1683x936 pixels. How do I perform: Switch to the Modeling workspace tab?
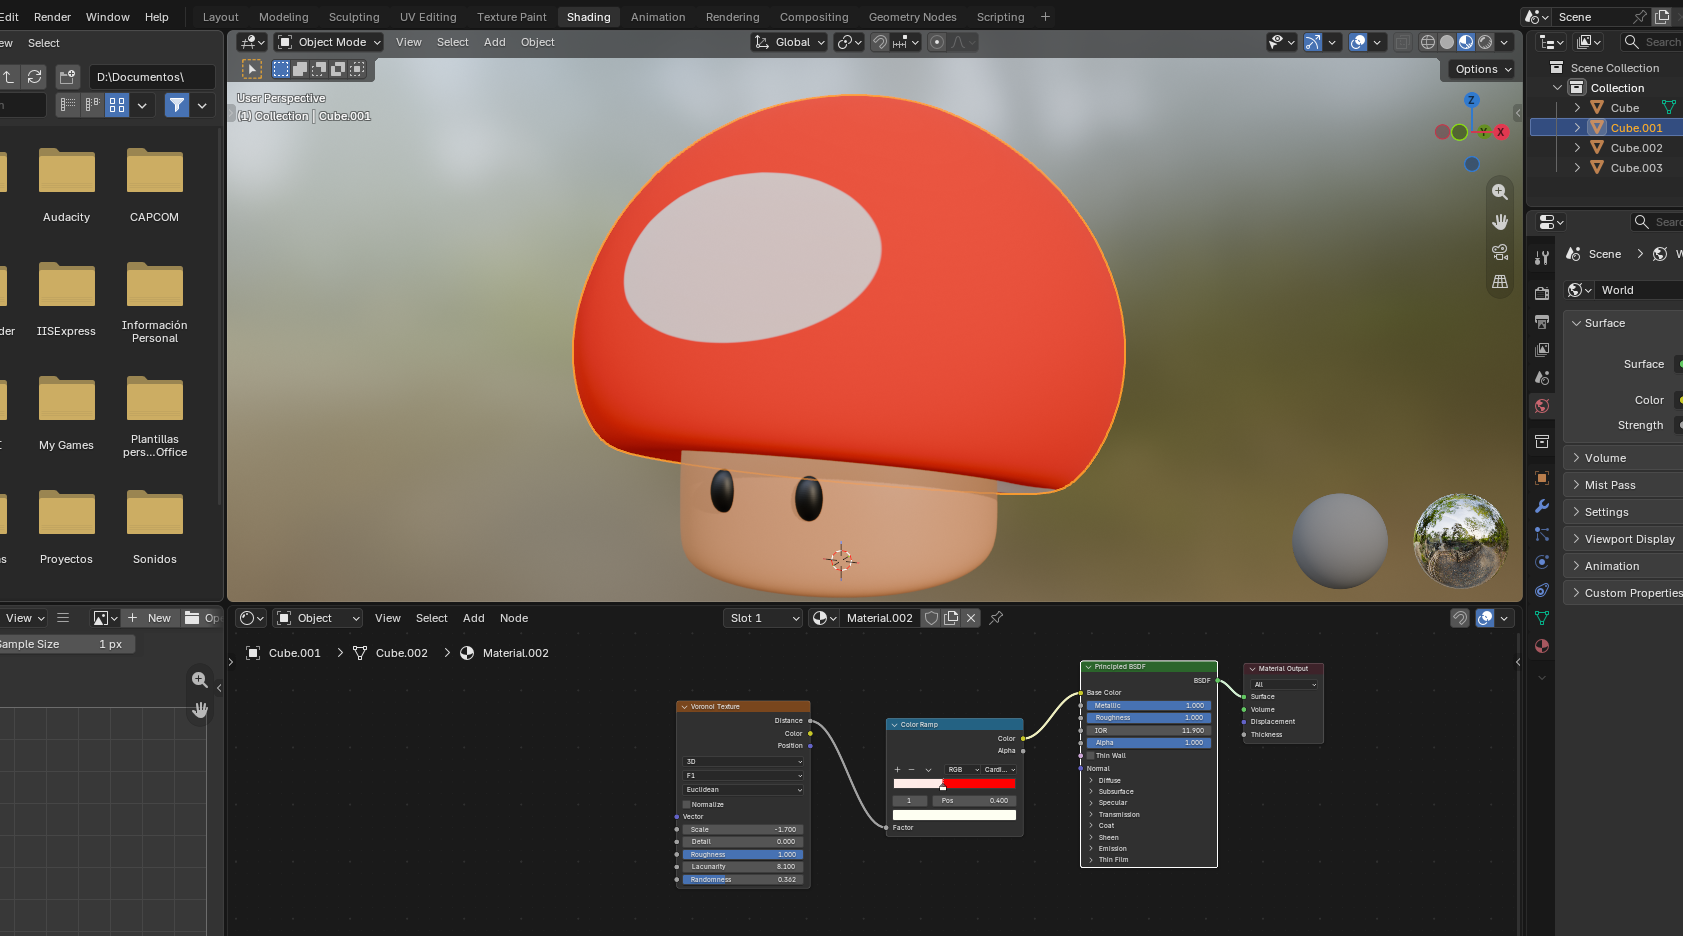[x=284, y=17]
